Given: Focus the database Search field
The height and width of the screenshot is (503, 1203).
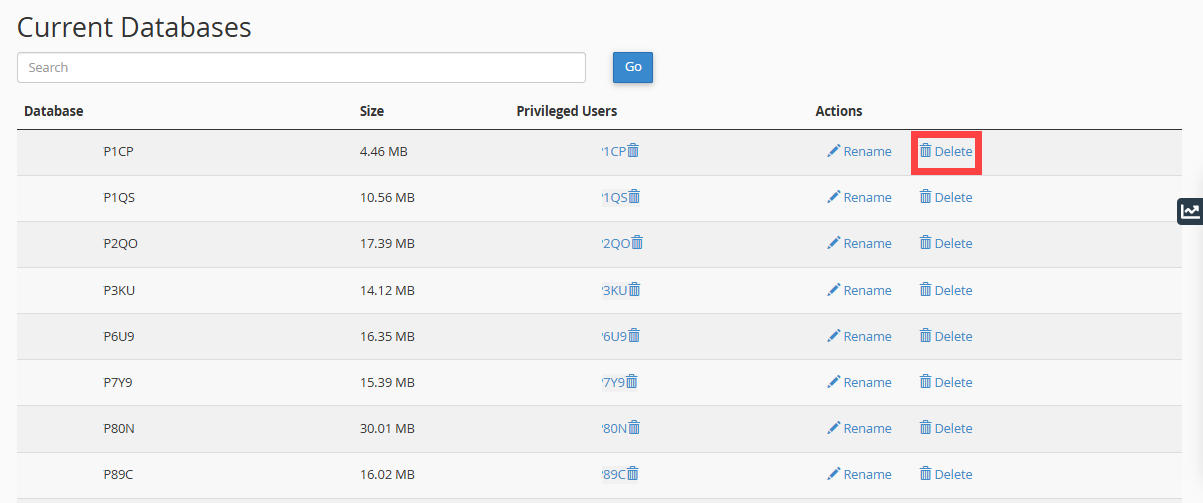Looking at the screenshot, I should pos(301,68).
